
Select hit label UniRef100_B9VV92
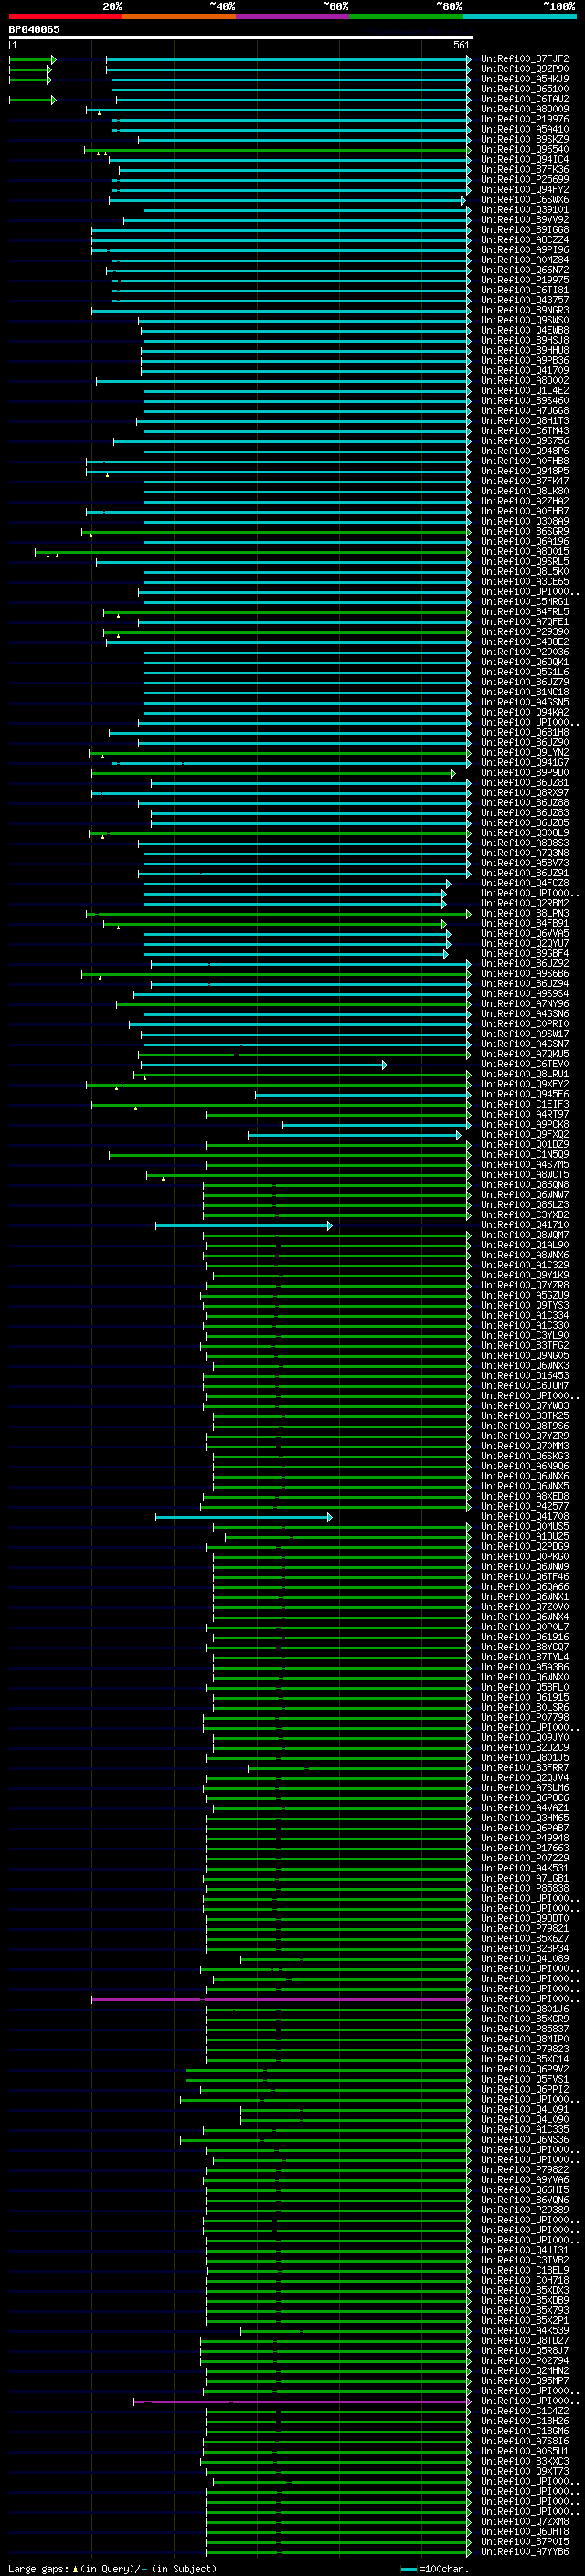[x=524, y=220]
